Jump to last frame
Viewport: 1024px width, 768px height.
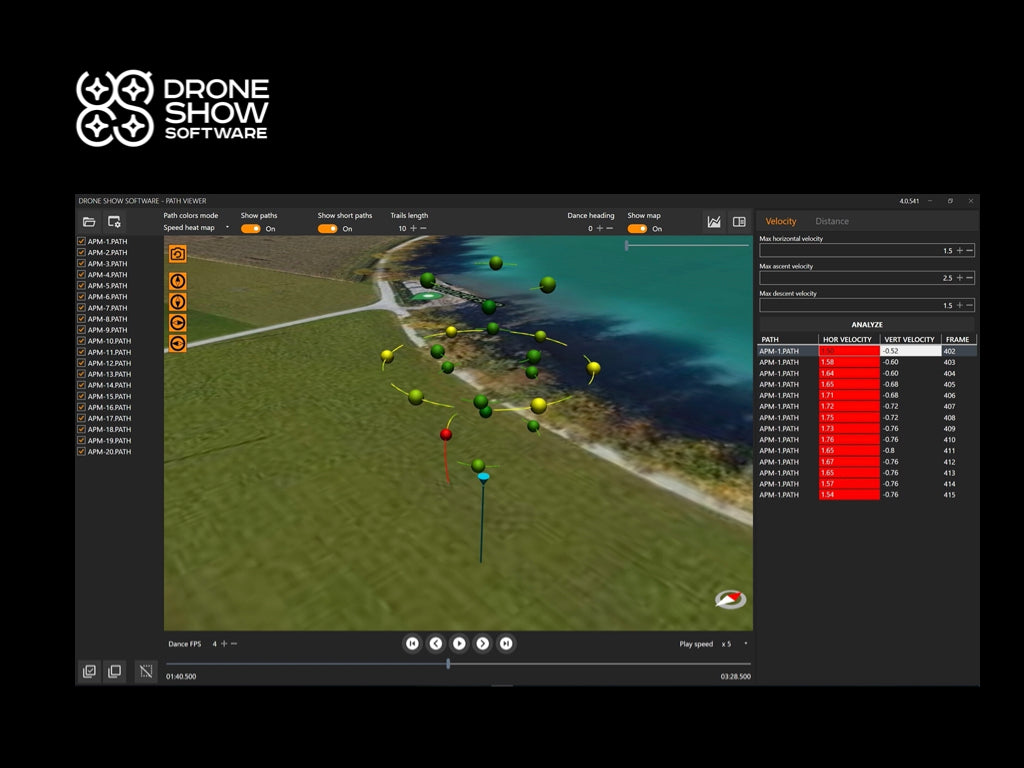pos(506,643)
